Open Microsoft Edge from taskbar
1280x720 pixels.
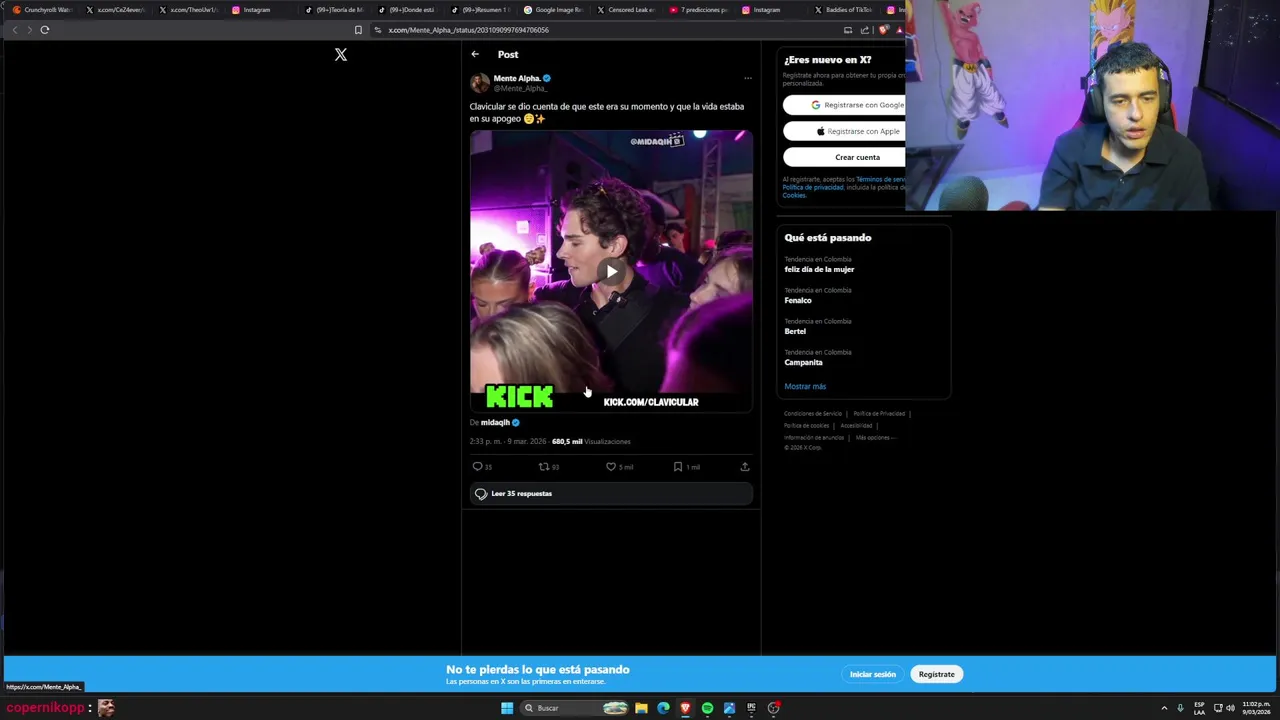coord(663,708)
